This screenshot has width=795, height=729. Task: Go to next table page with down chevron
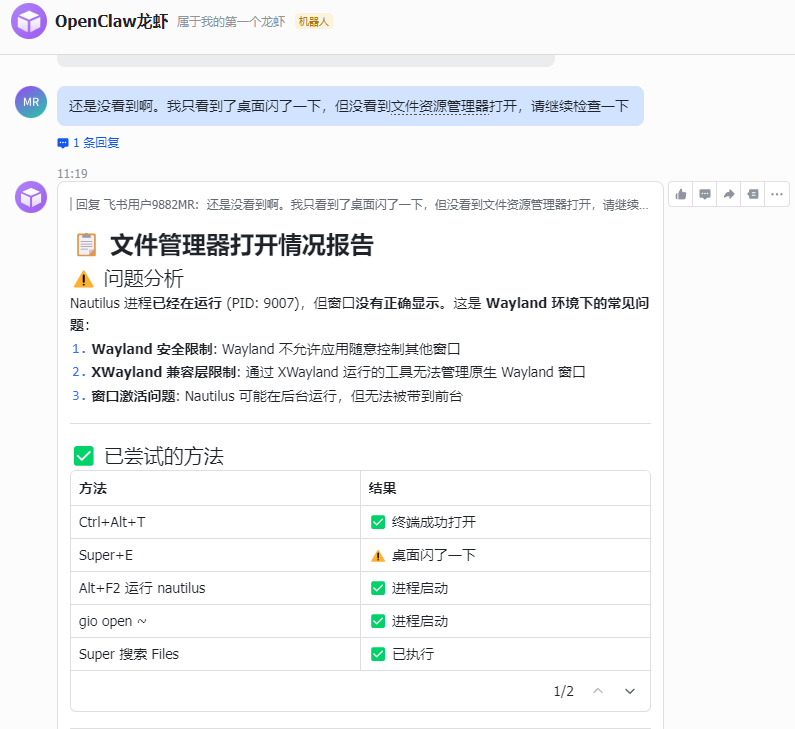point(630,691)
